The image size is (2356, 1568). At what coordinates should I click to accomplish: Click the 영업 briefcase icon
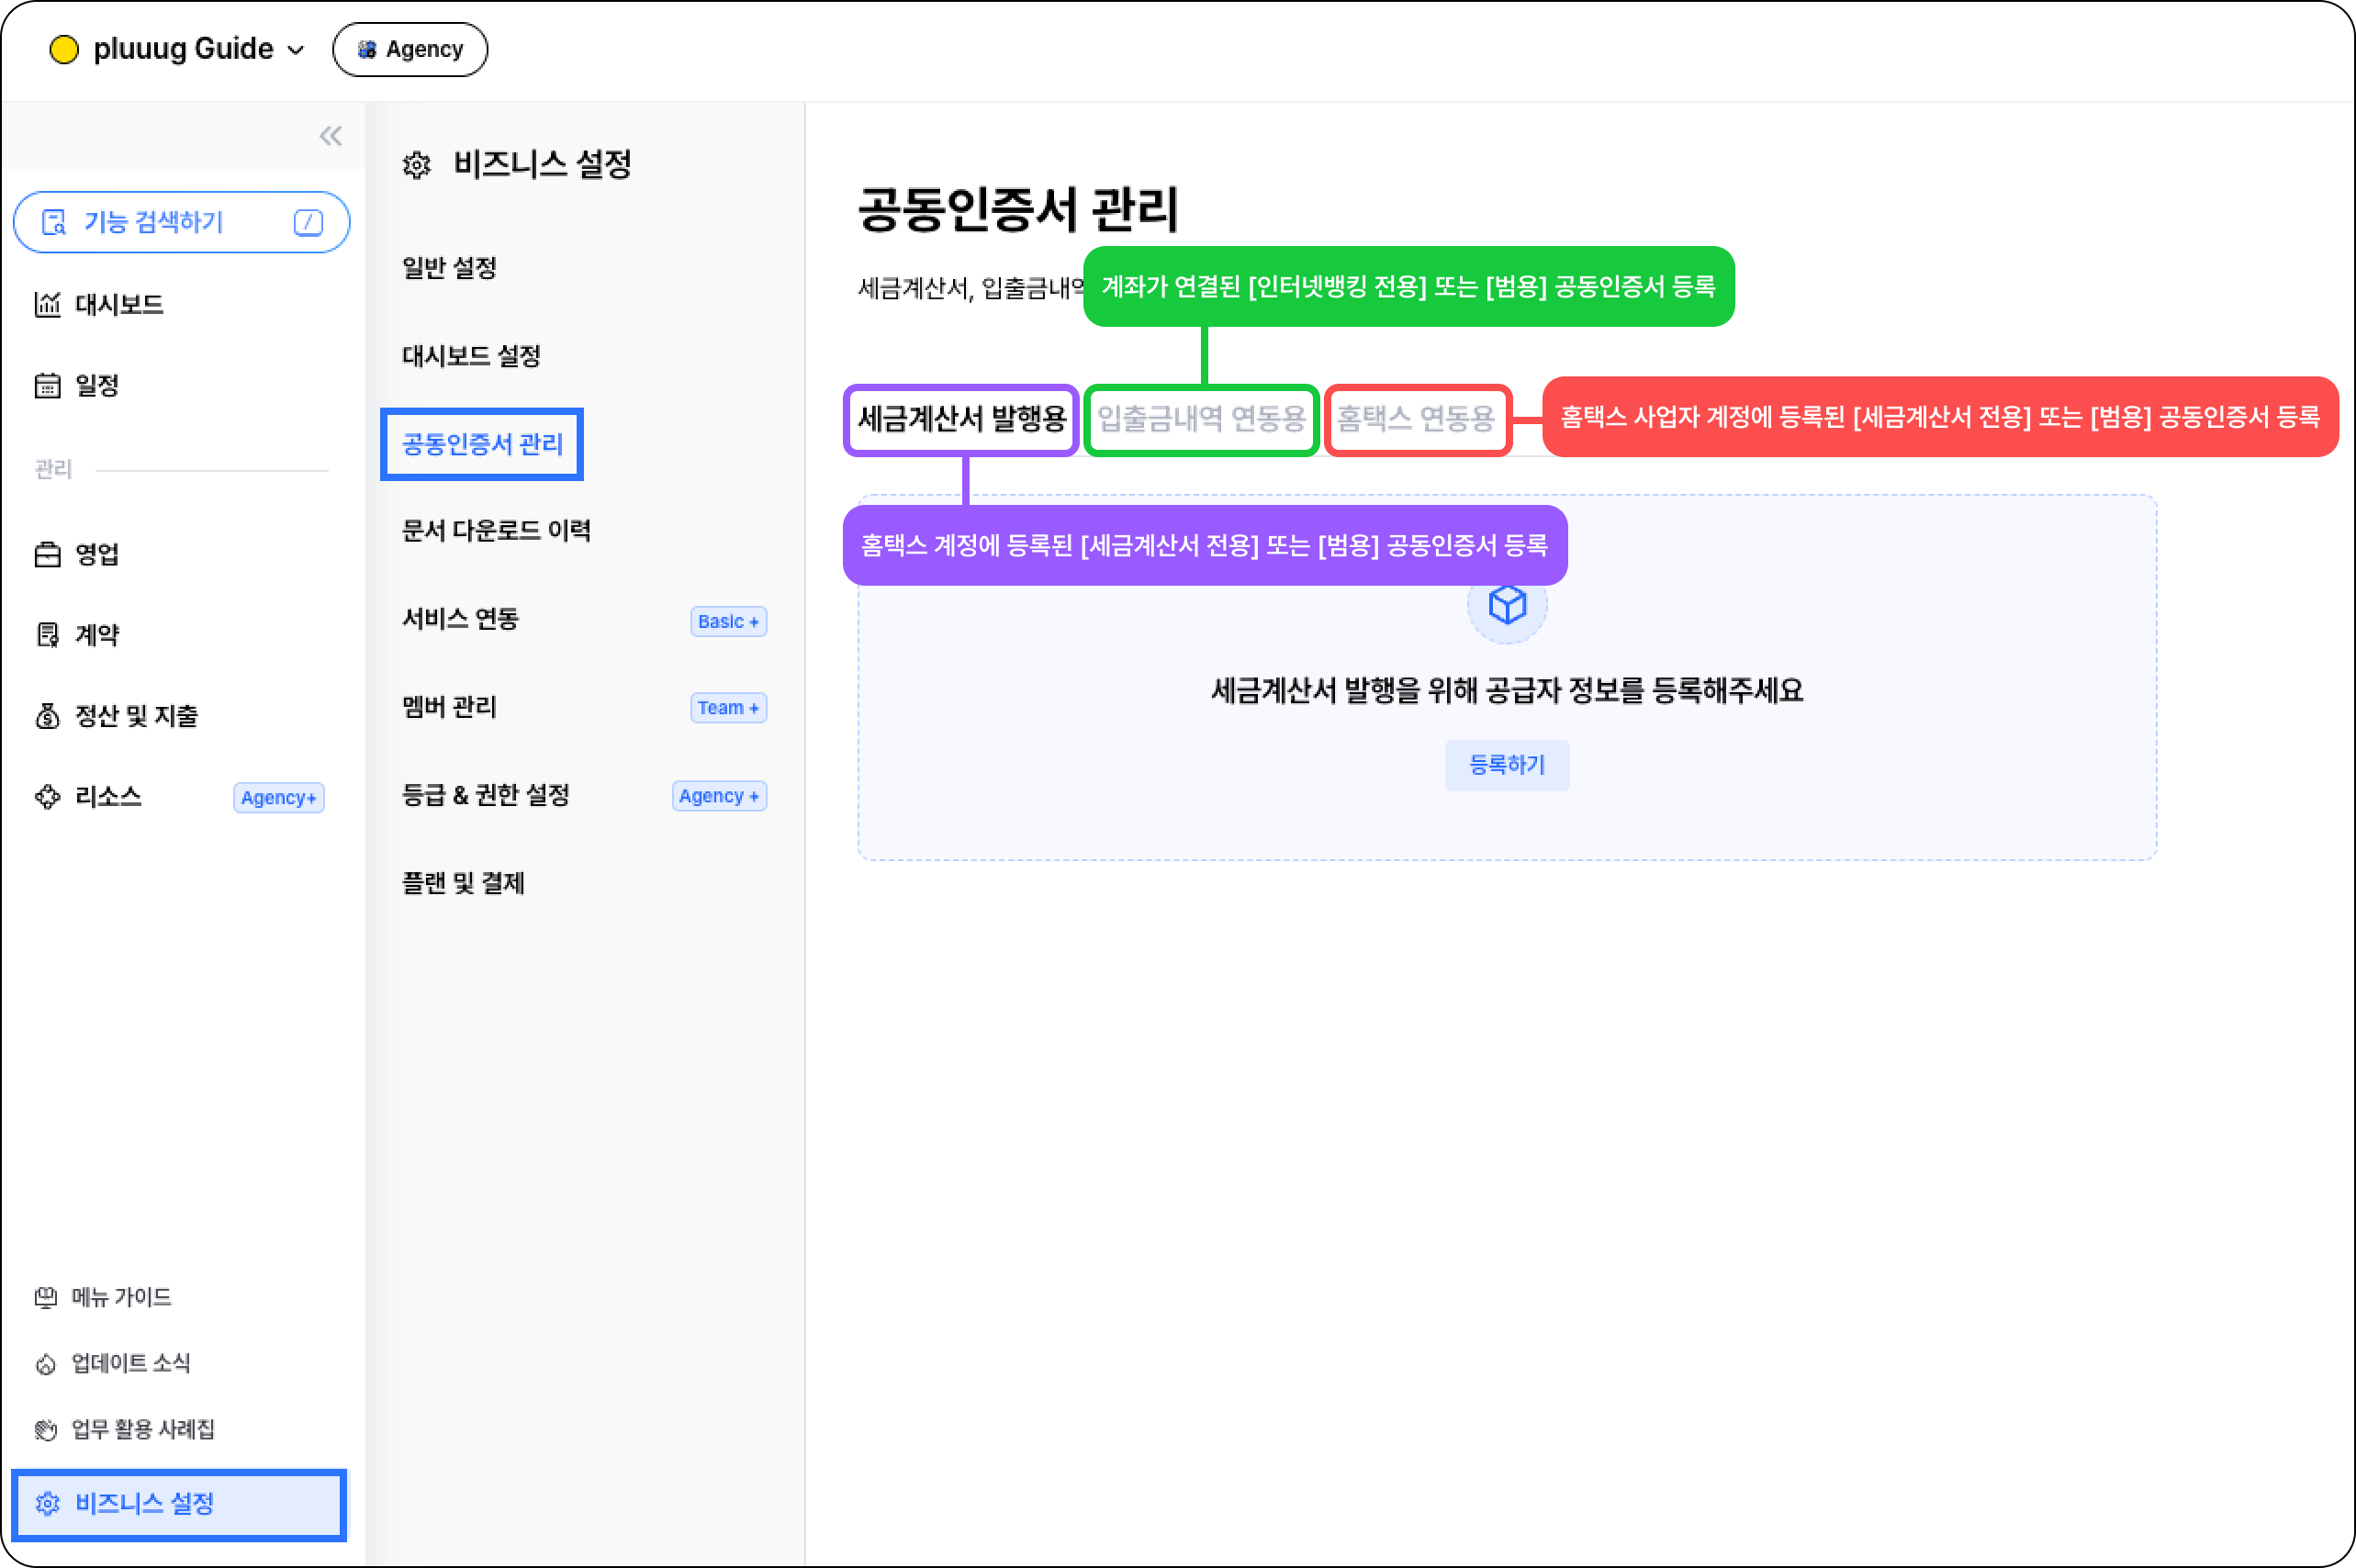coord(47,554)
